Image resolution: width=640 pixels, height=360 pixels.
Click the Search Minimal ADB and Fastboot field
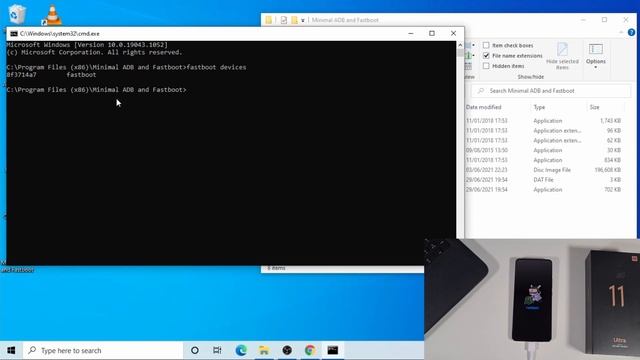click(551, 91)
